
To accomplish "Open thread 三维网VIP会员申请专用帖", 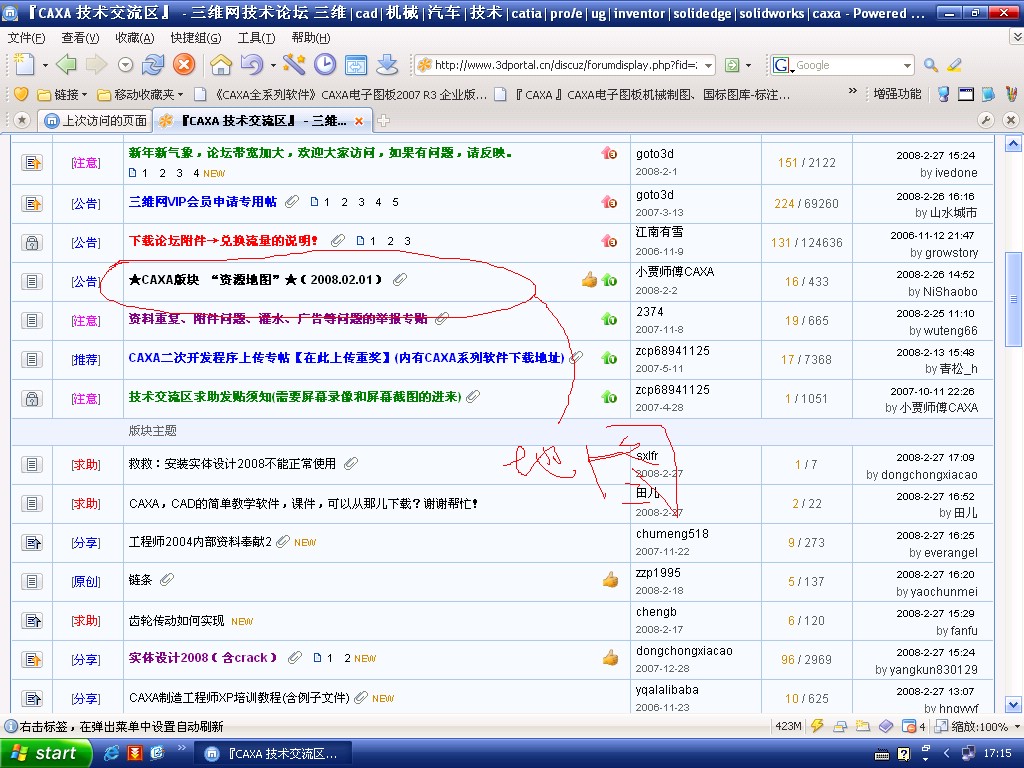I will (x=202, y=202).
